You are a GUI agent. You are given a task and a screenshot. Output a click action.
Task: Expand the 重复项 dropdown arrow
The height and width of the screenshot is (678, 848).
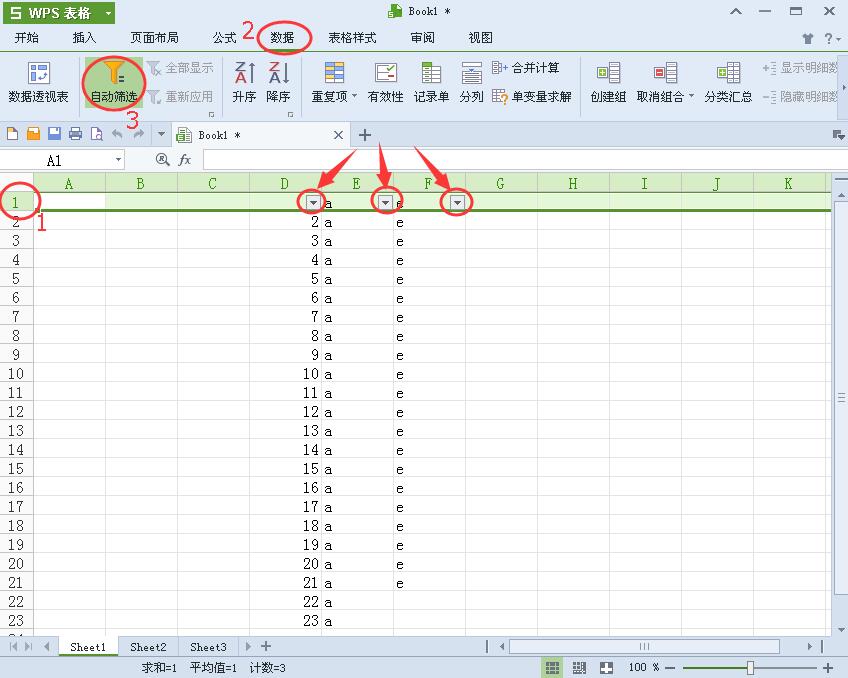(354, 96)
